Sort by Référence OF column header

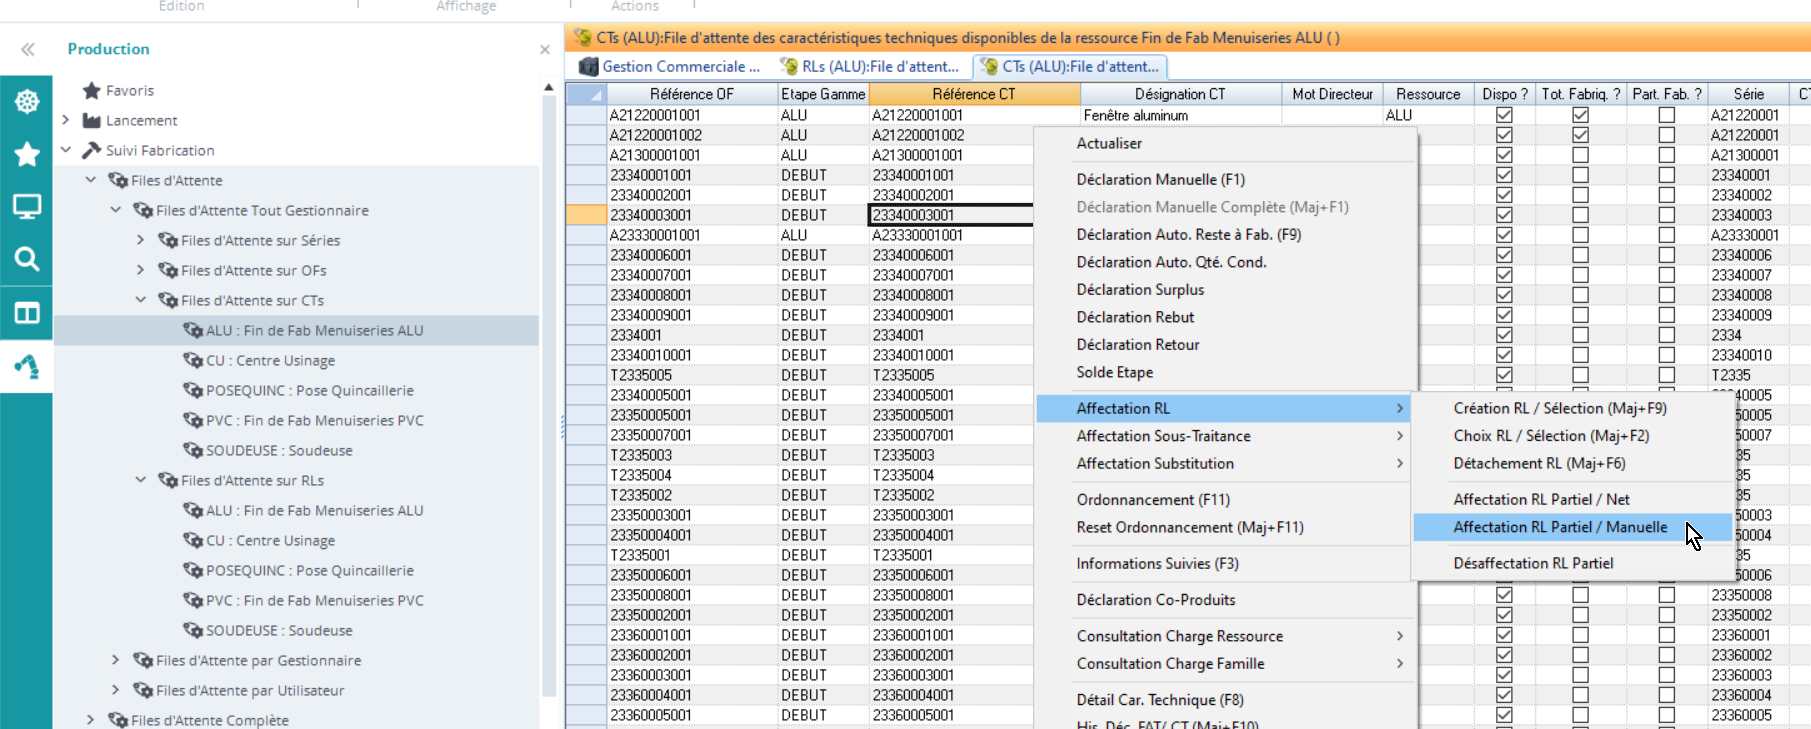pos(691,94)
